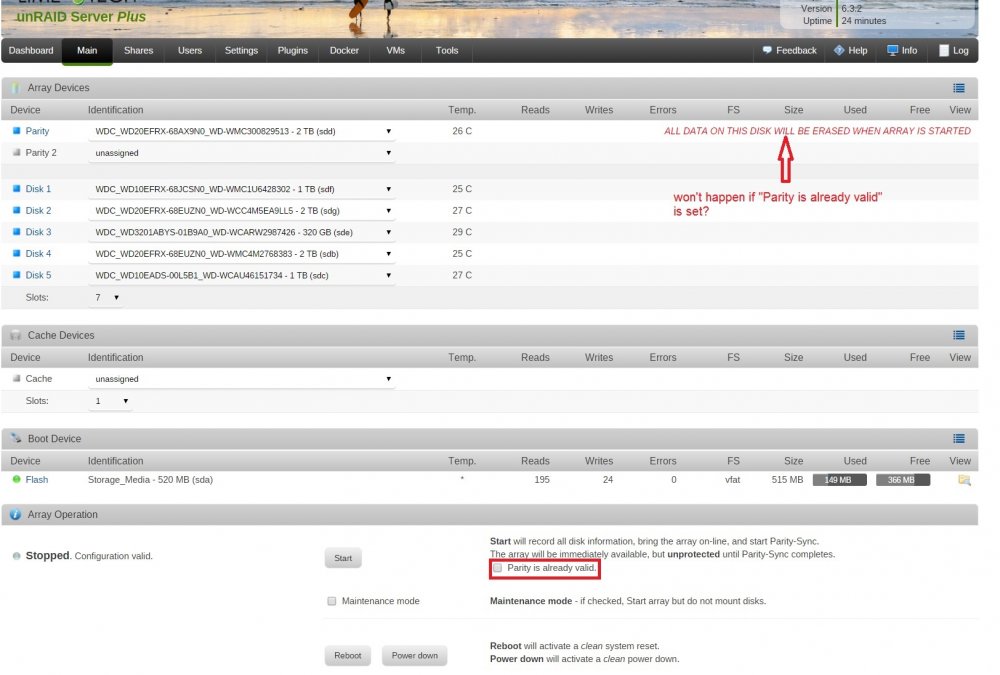Open the Disk 3 device link
The image size is (1000, 675).
(x=38, y=232)
